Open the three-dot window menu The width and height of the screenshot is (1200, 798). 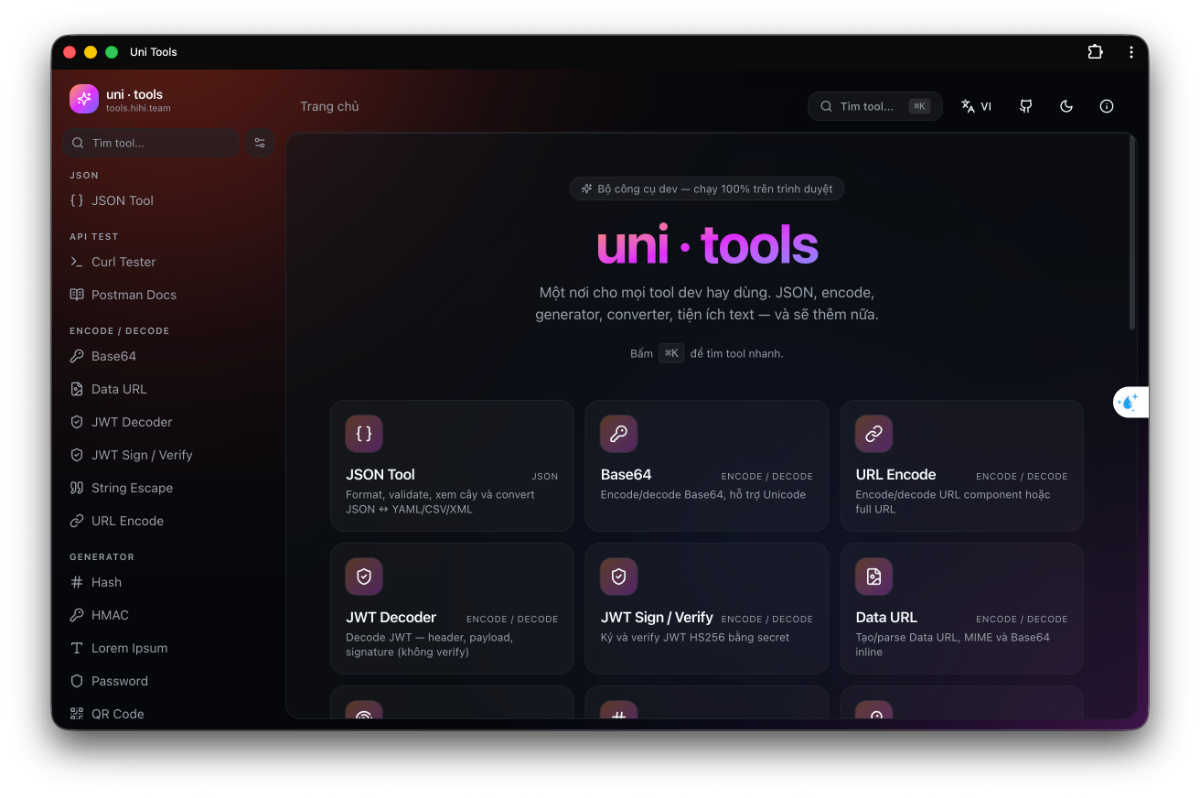1131,52
